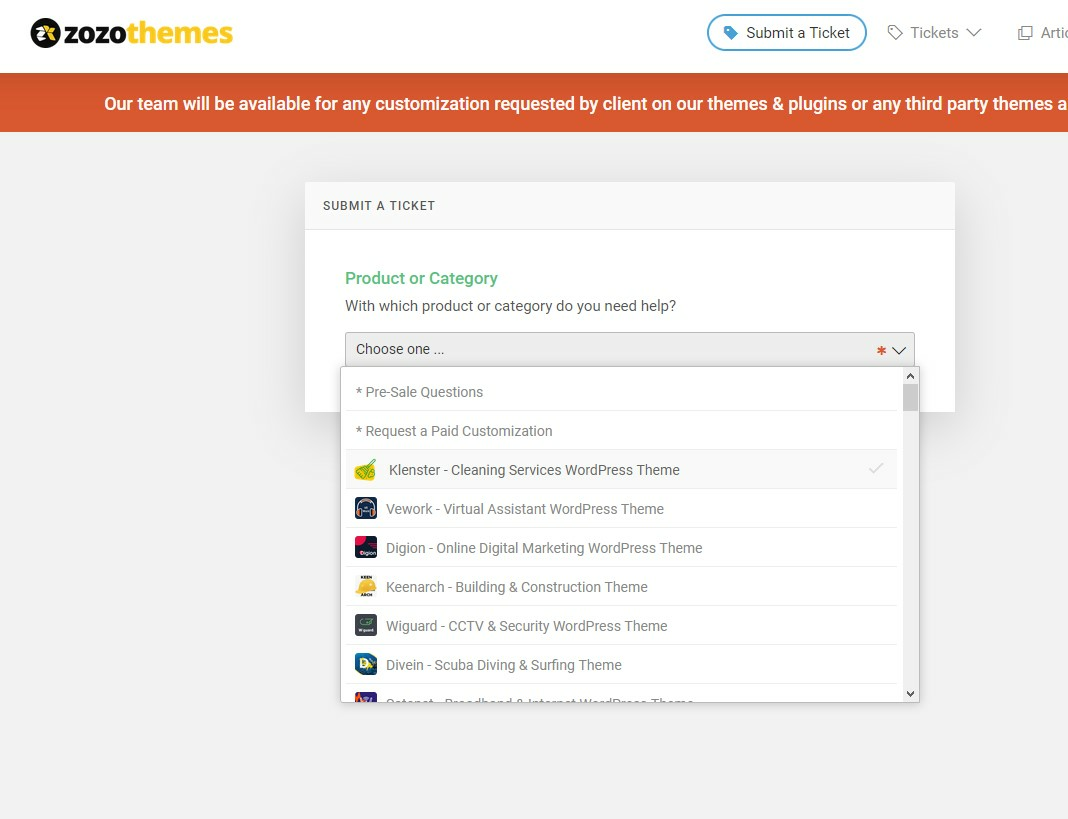Open the Choose one product dropdown
The width and height of the screenshot is (1068, 819).
click(629, 350)
